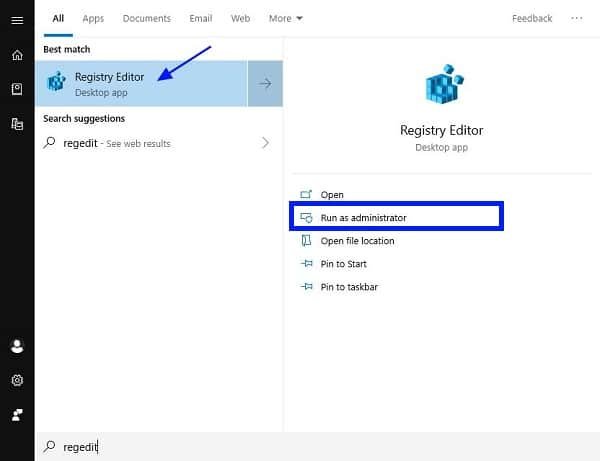Click the Registry Editor icon in best match

(x=56, y=81)
